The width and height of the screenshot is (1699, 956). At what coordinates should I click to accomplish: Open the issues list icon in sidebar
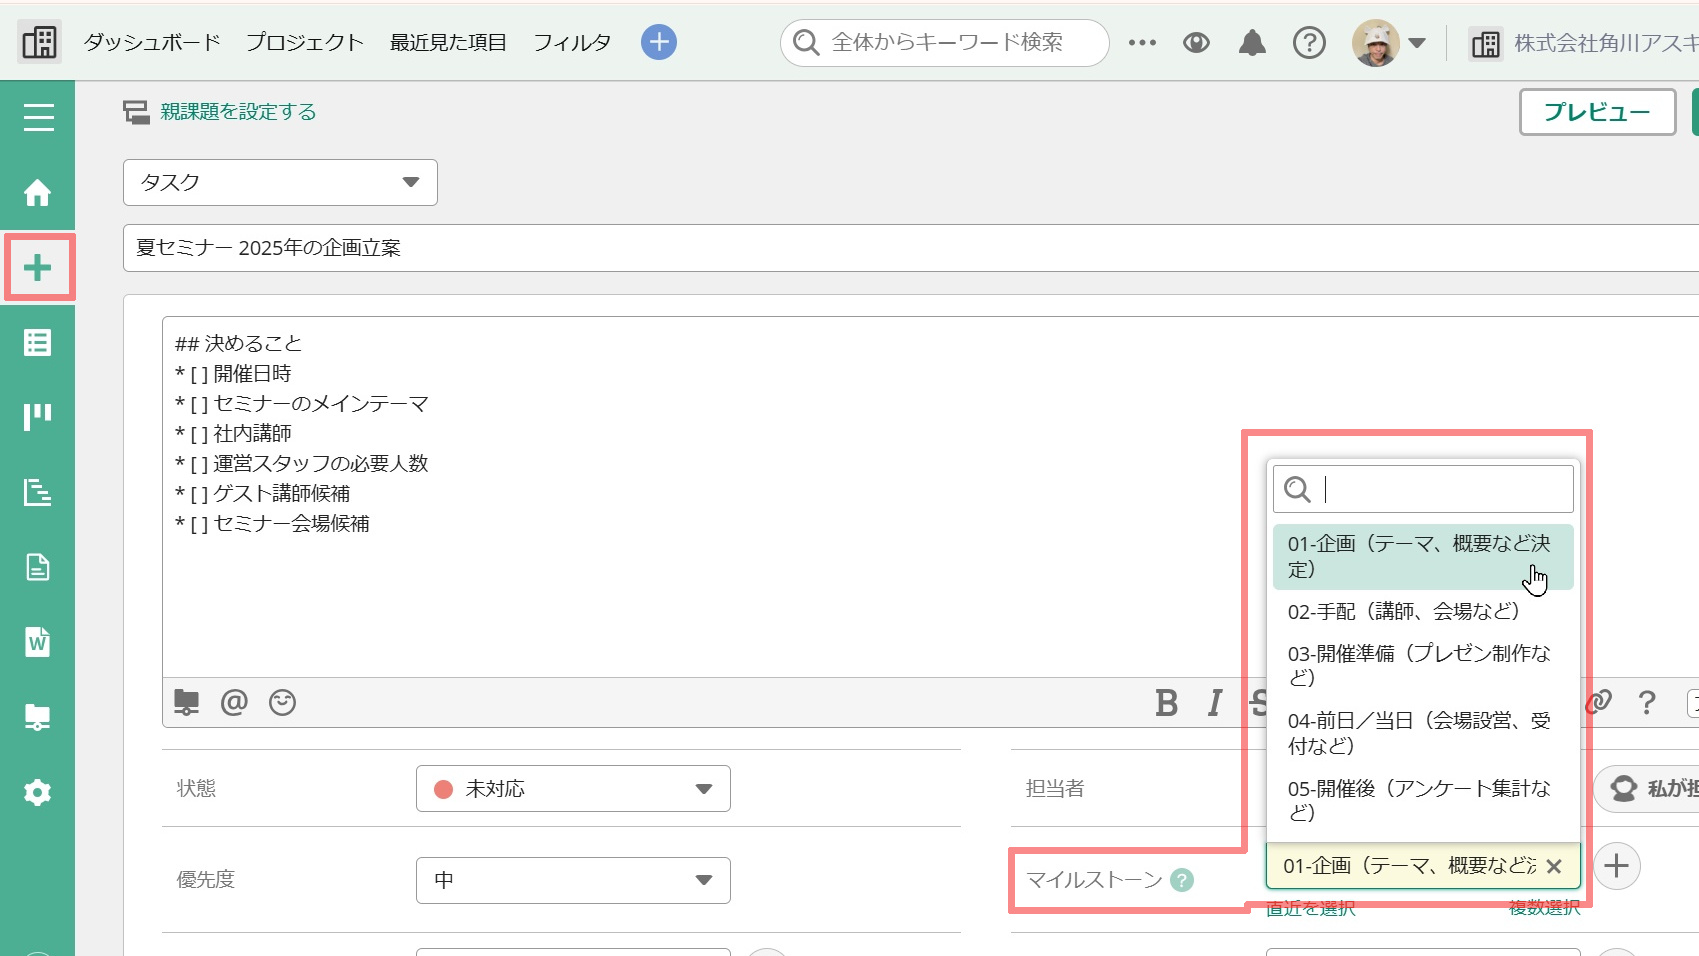tap(38, 343)
